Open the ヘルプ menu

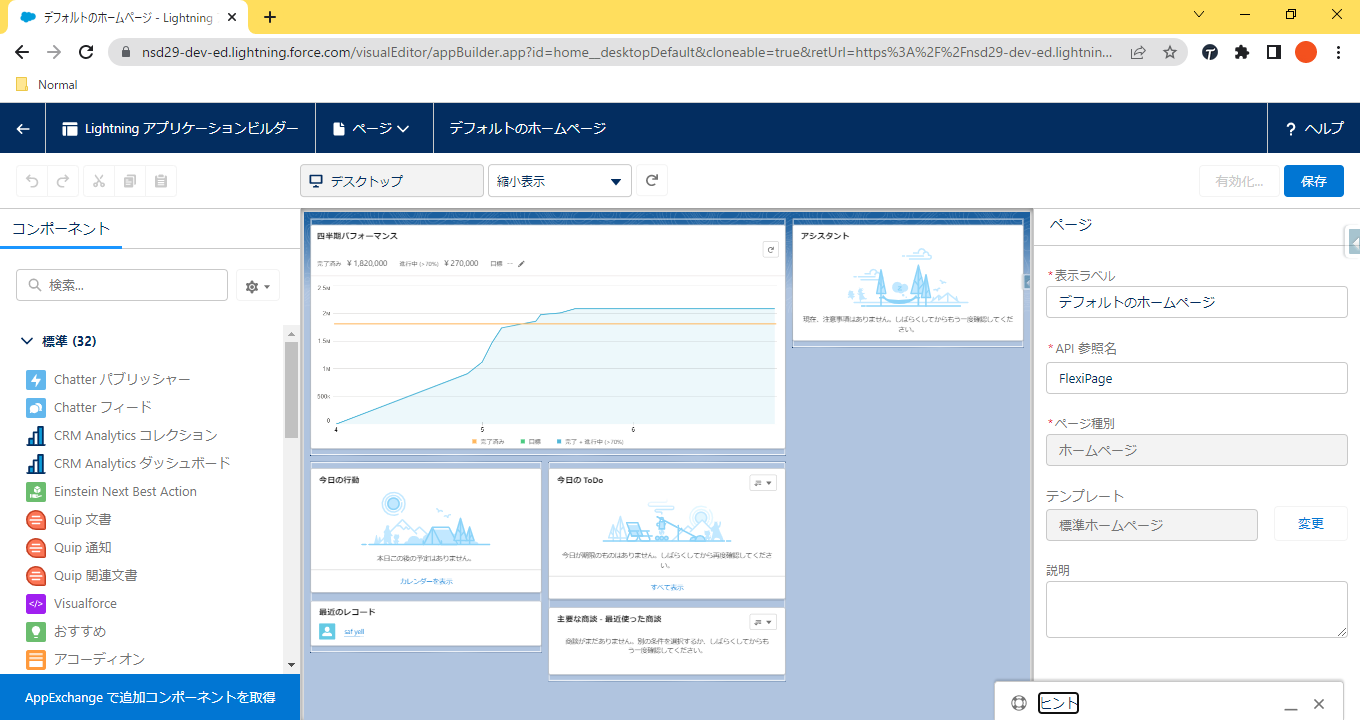[1314, 128]
